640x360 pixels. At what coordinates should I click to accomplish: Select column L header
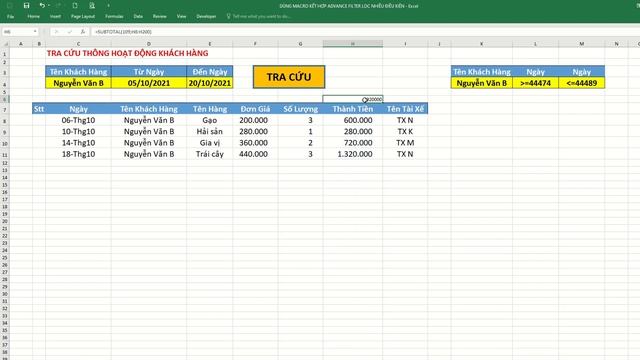[535, 44]
